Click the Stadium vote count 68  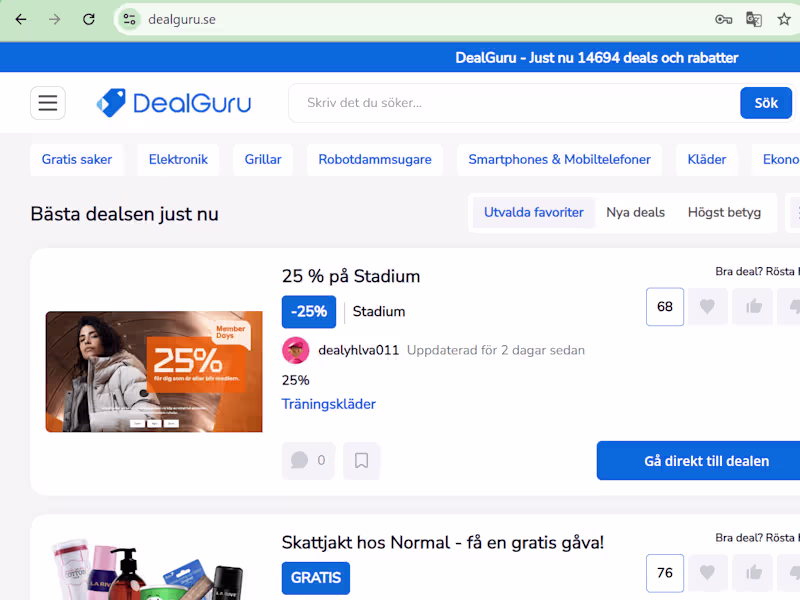(665, 307)
